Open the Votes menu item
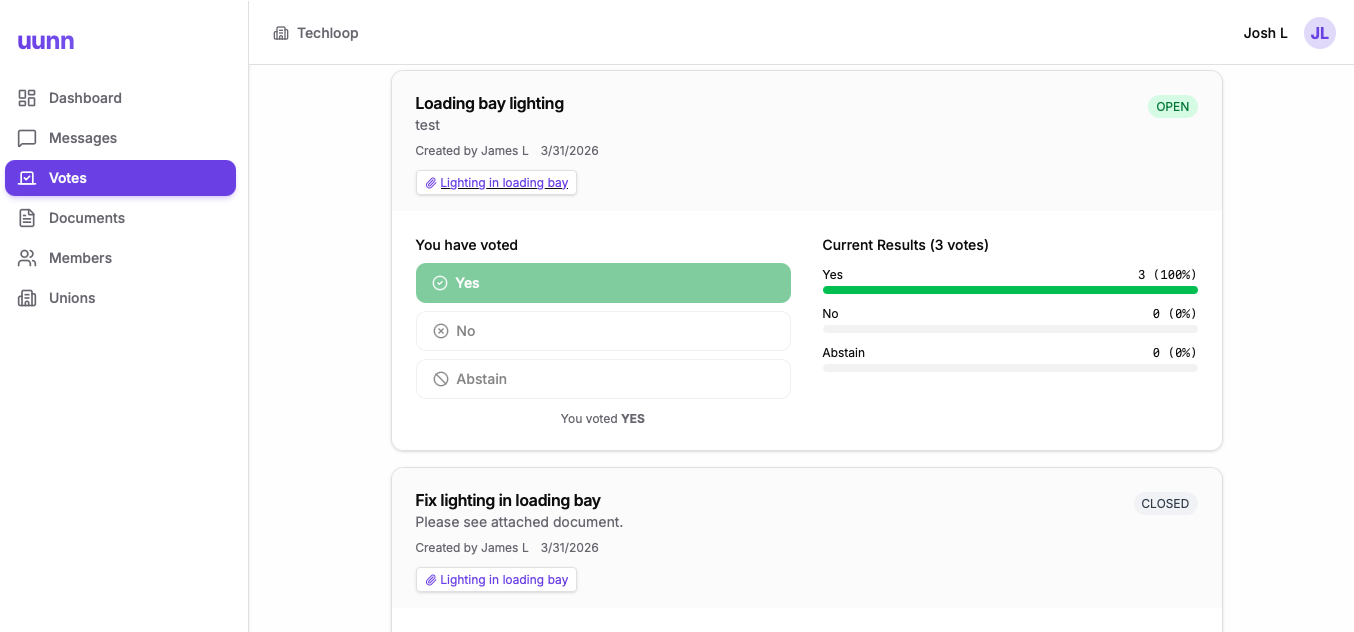Screen dimensions: 1354x632 (120, 178)
